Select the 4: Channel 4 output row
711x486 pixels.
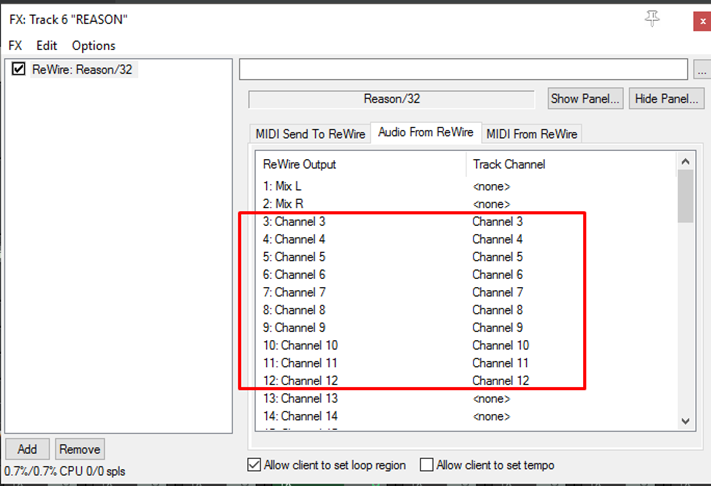[x=294, y=239]
